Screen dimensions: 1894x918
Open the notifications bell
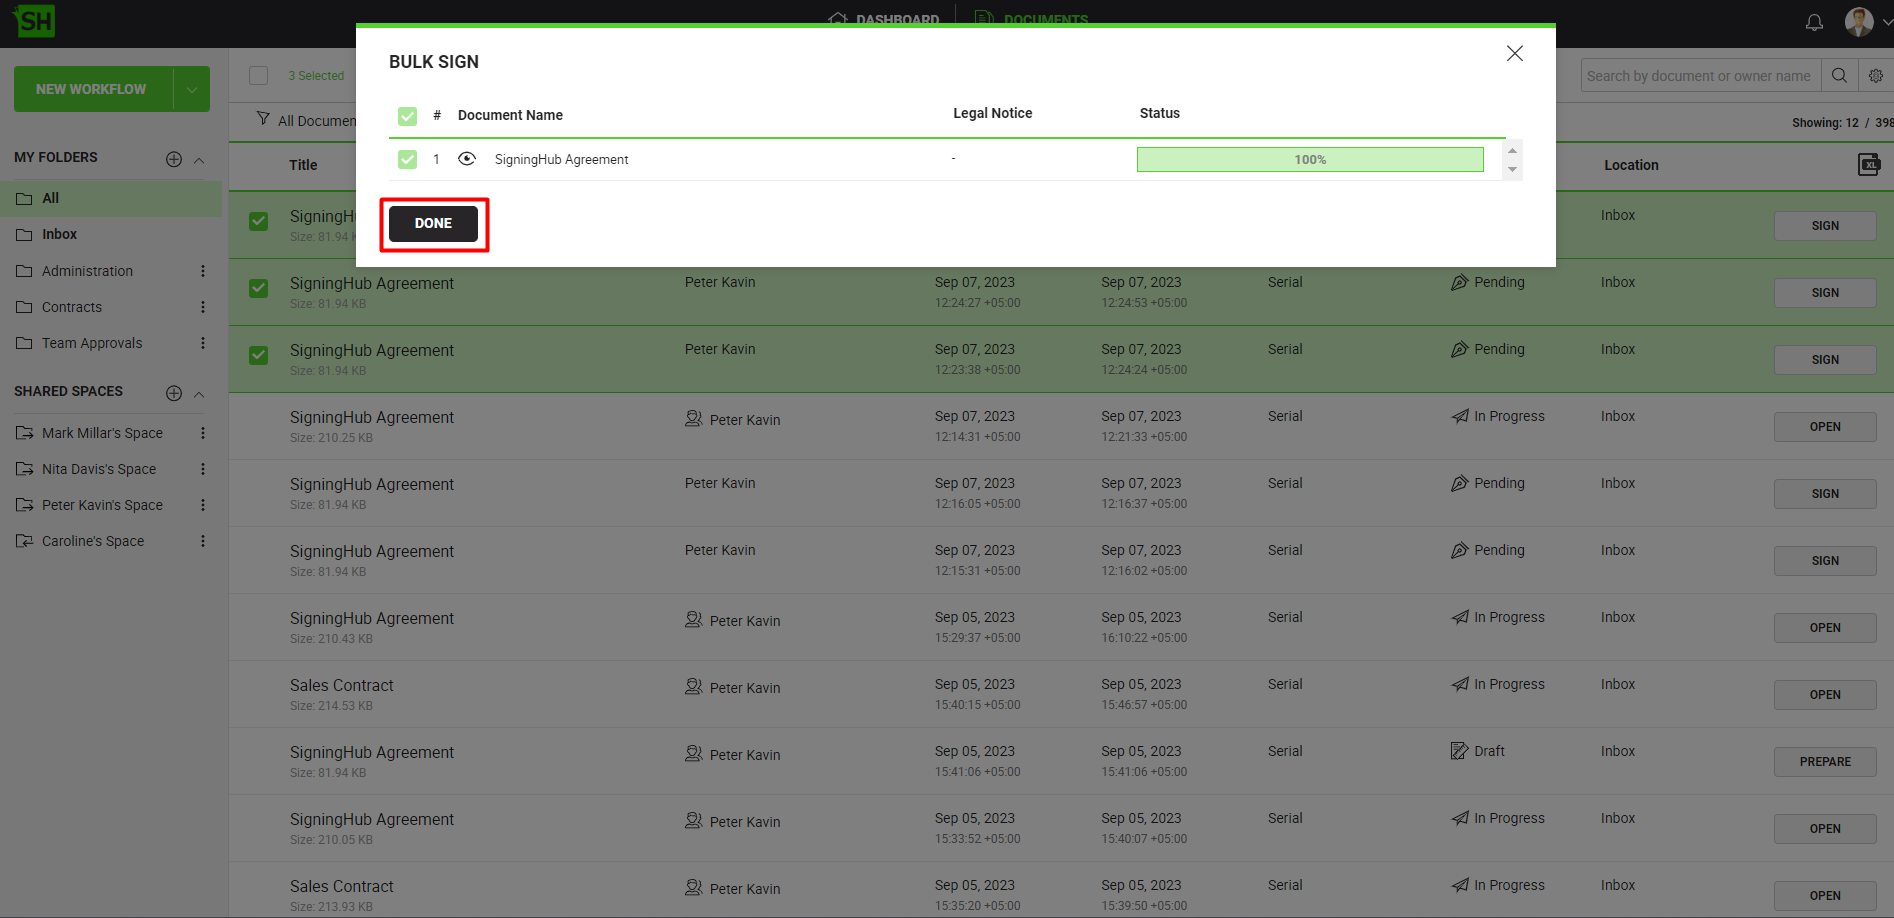click(1814, 22)
